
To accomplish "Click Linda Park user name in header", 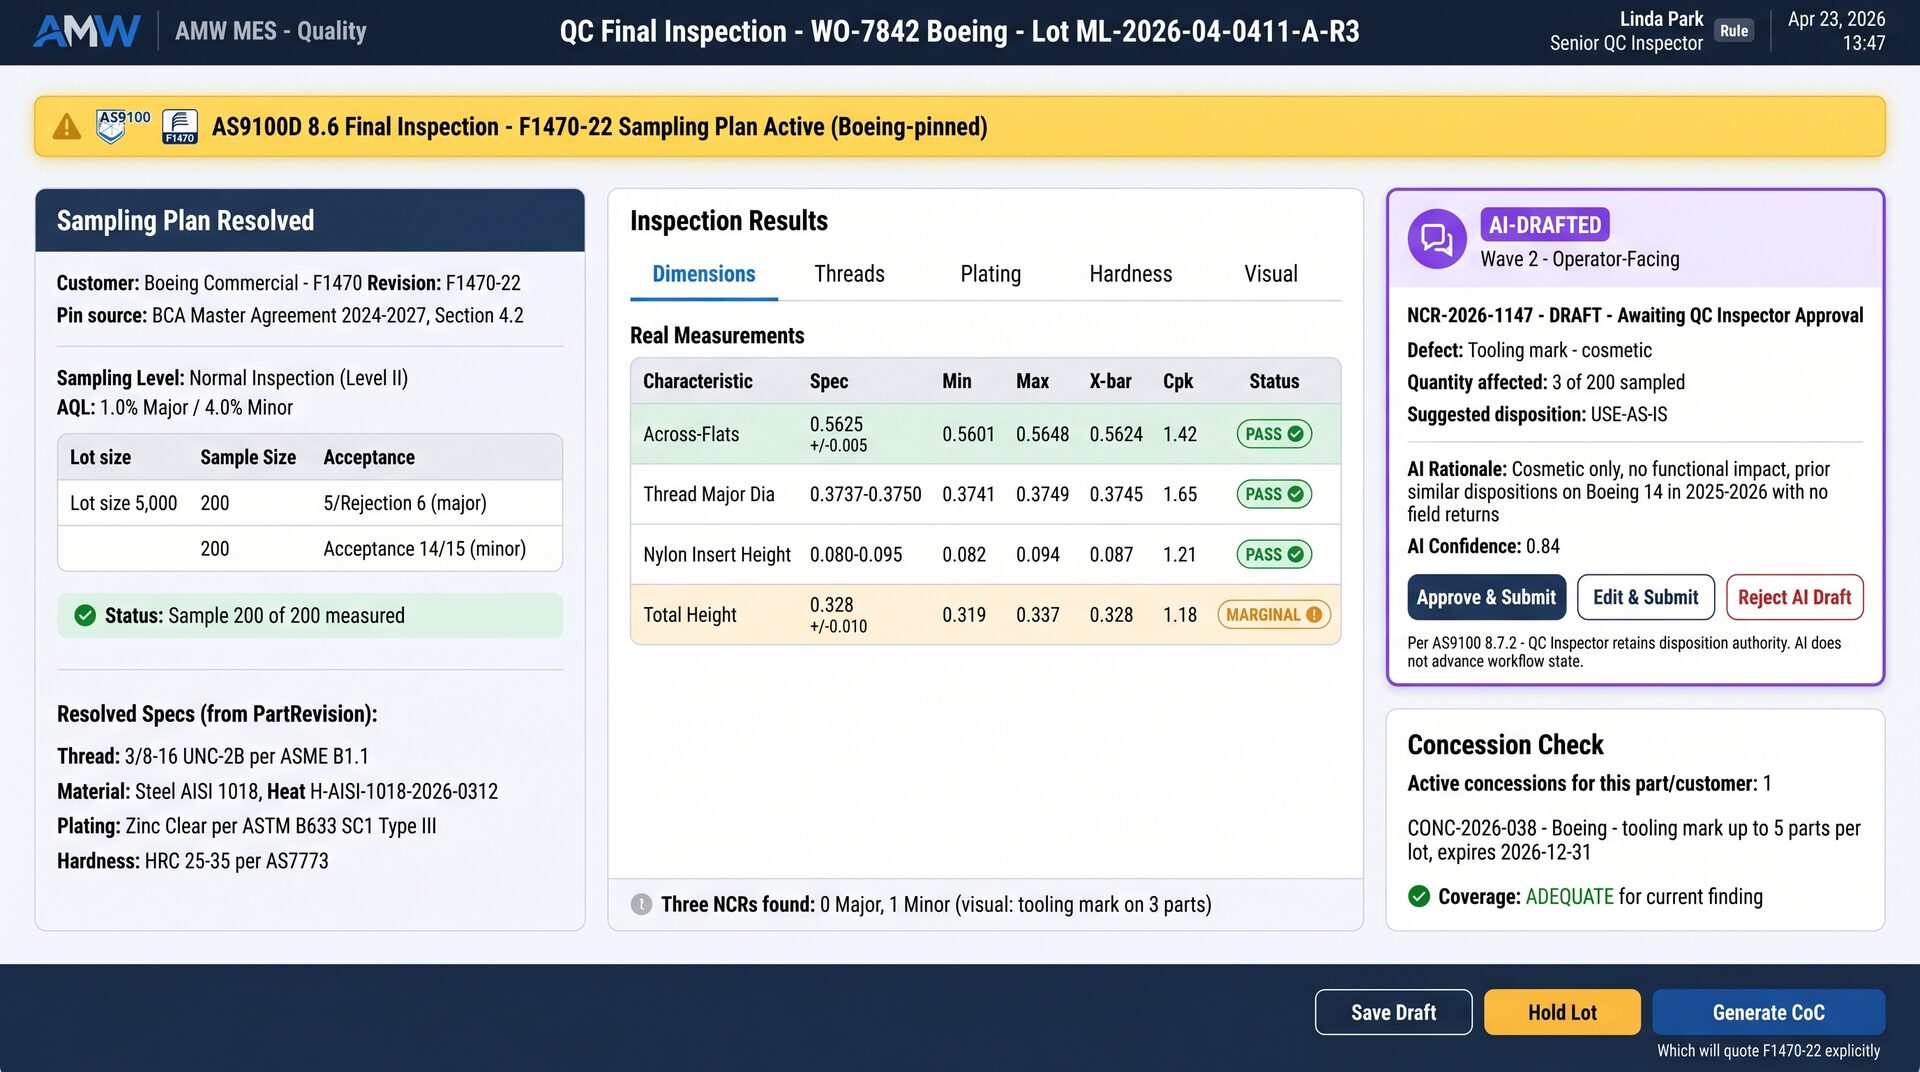I will [1661, 19].
